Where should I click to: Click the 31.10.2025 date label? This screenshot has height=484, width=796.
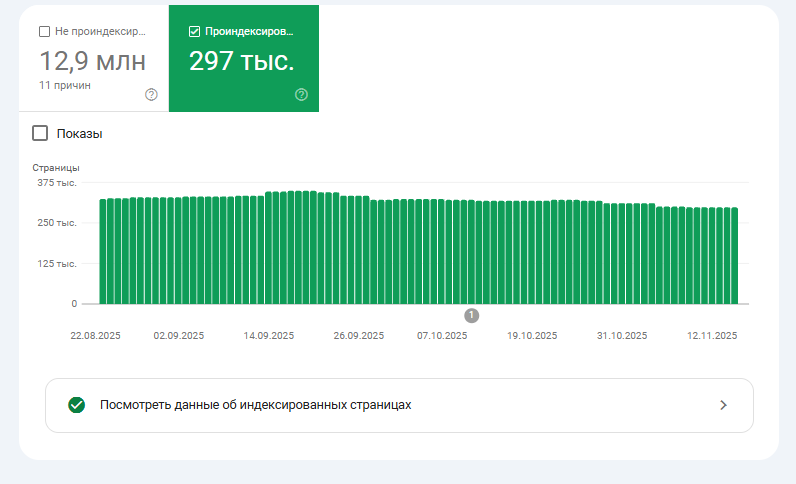click(x=622, y=336)
